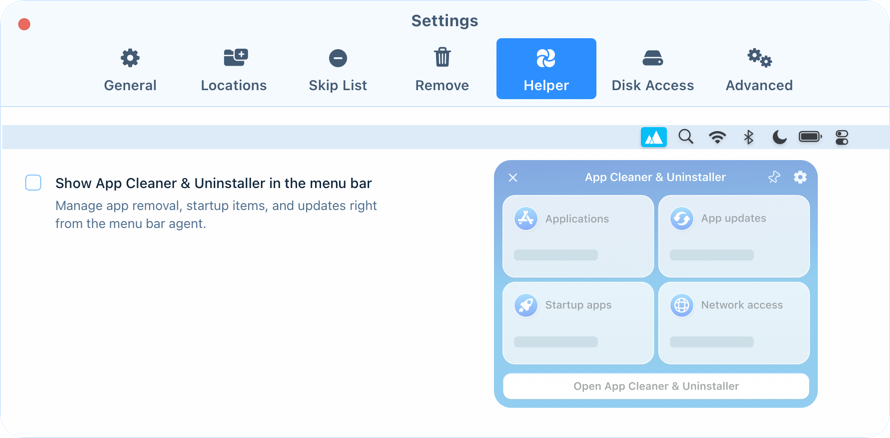Click the battery icon in preview bar
Screen dimensions: 890x438
(x=810, y=137)
